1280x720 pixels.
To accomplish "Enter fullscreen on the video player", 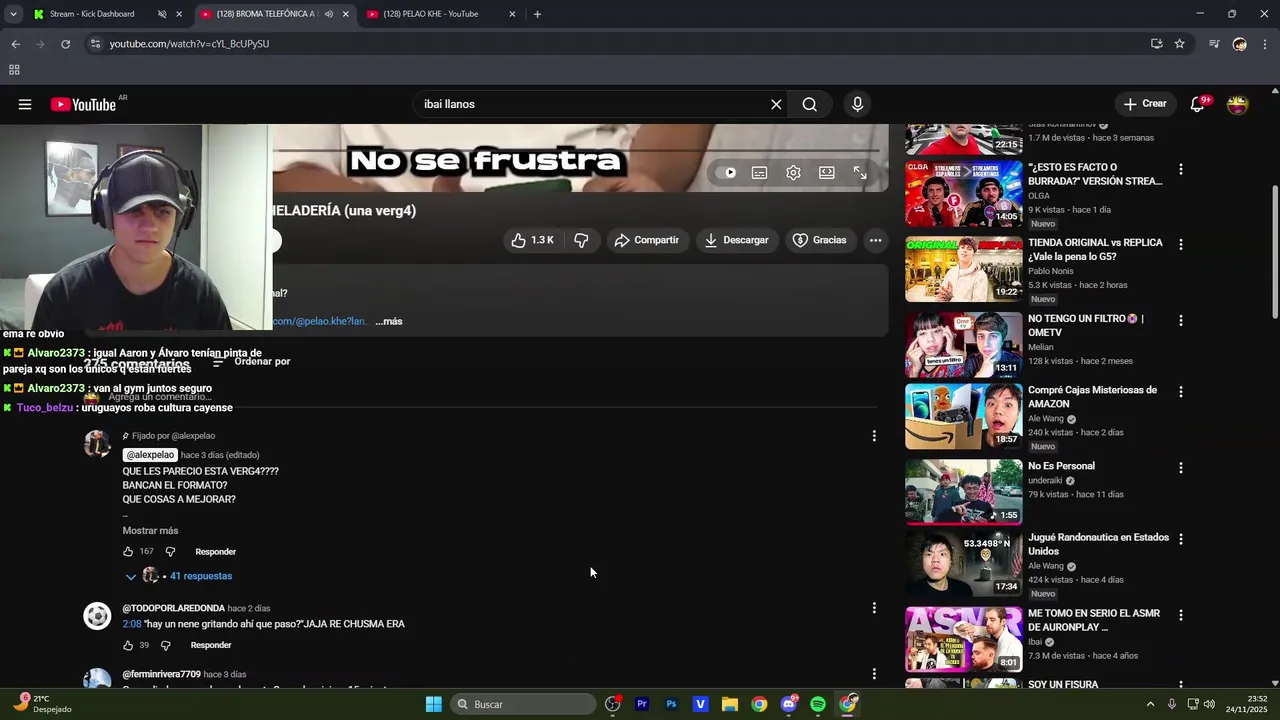I will pyautogui.click(x=860, y=173).
